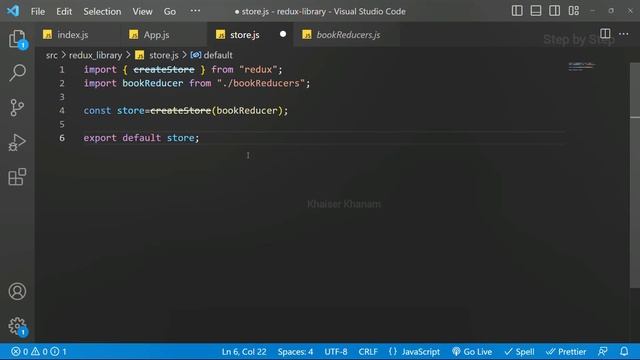Screen dimensions: 640x360
Task: Click the unsaved dot on store.js tab
Action: 283,34
